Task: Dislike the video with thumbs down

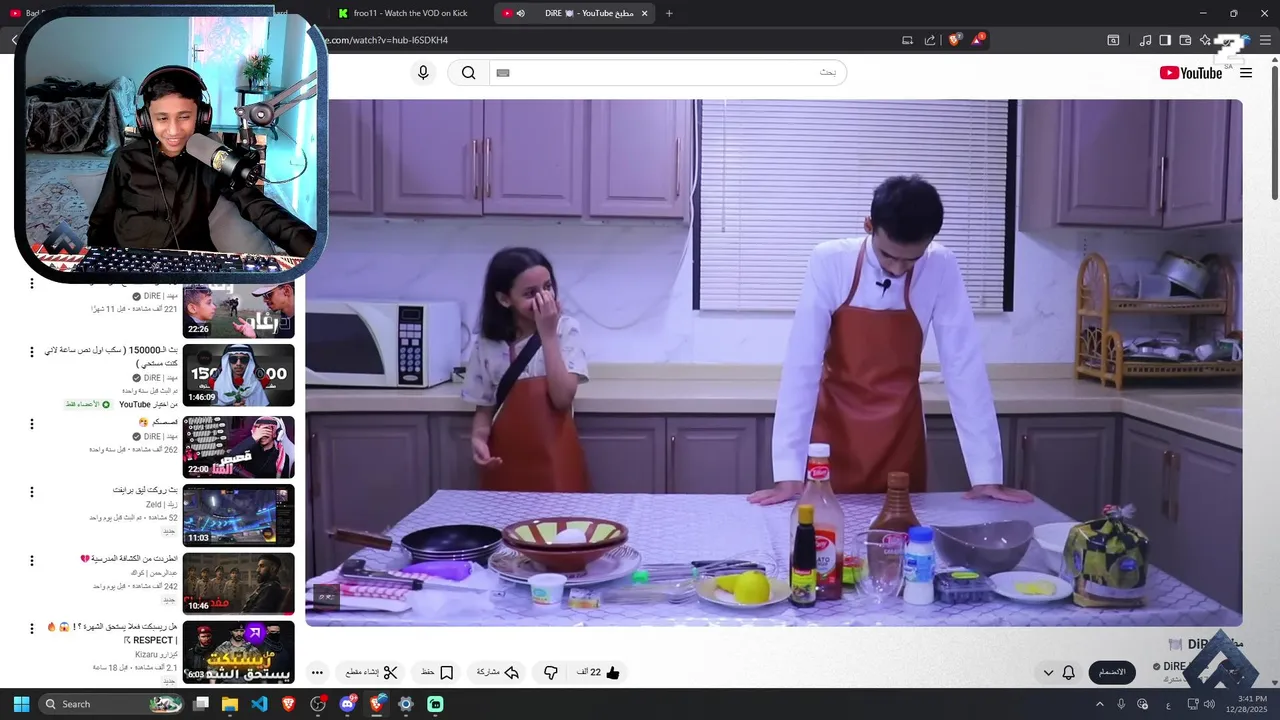Action: (550, 673)
